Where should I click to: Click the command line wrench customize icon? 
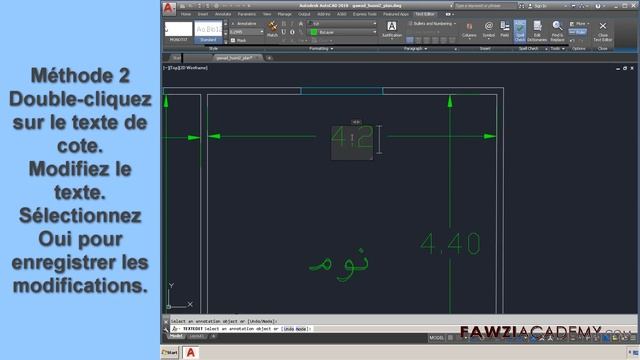166,329
